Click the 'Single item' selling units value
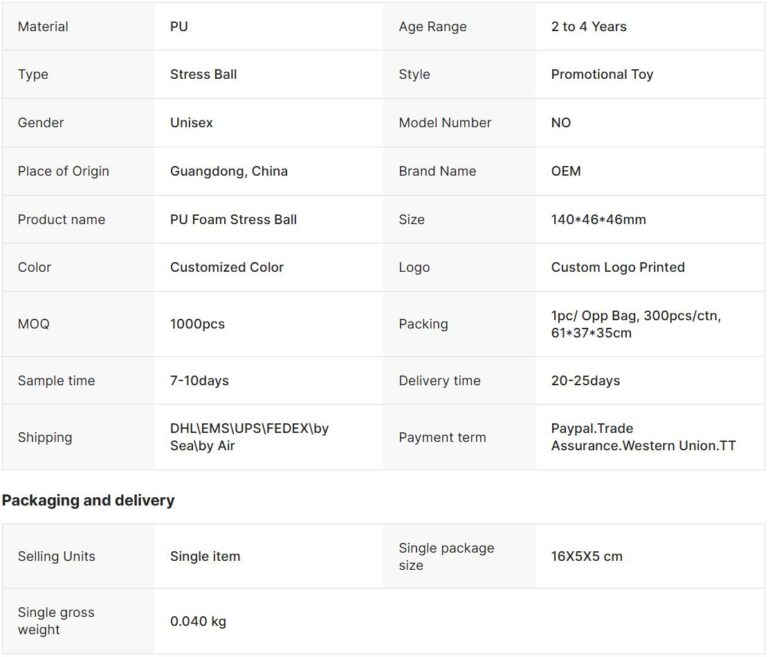Viewport: 768px width, 657px height. [x=205, y=556]
